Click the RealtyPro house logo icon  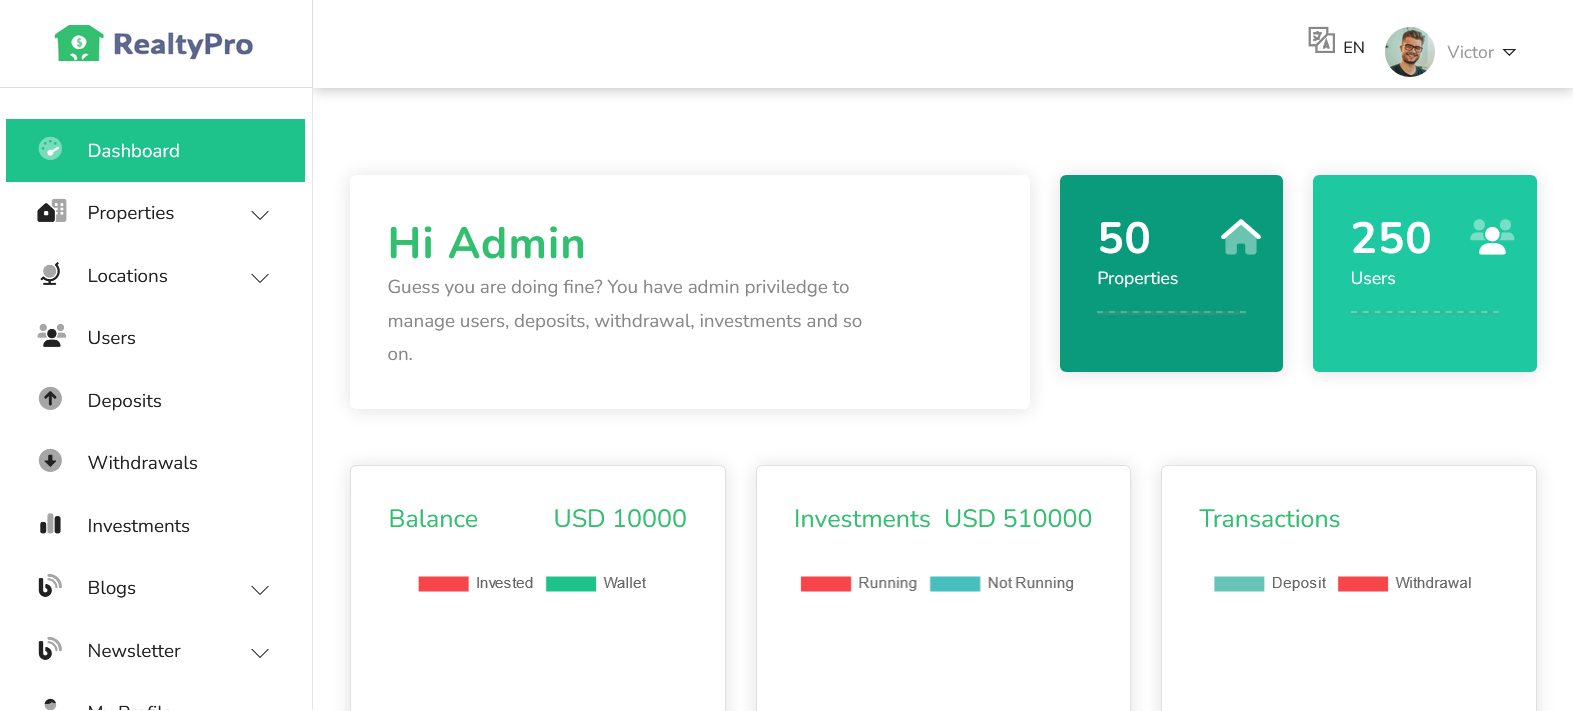point(79,43)
